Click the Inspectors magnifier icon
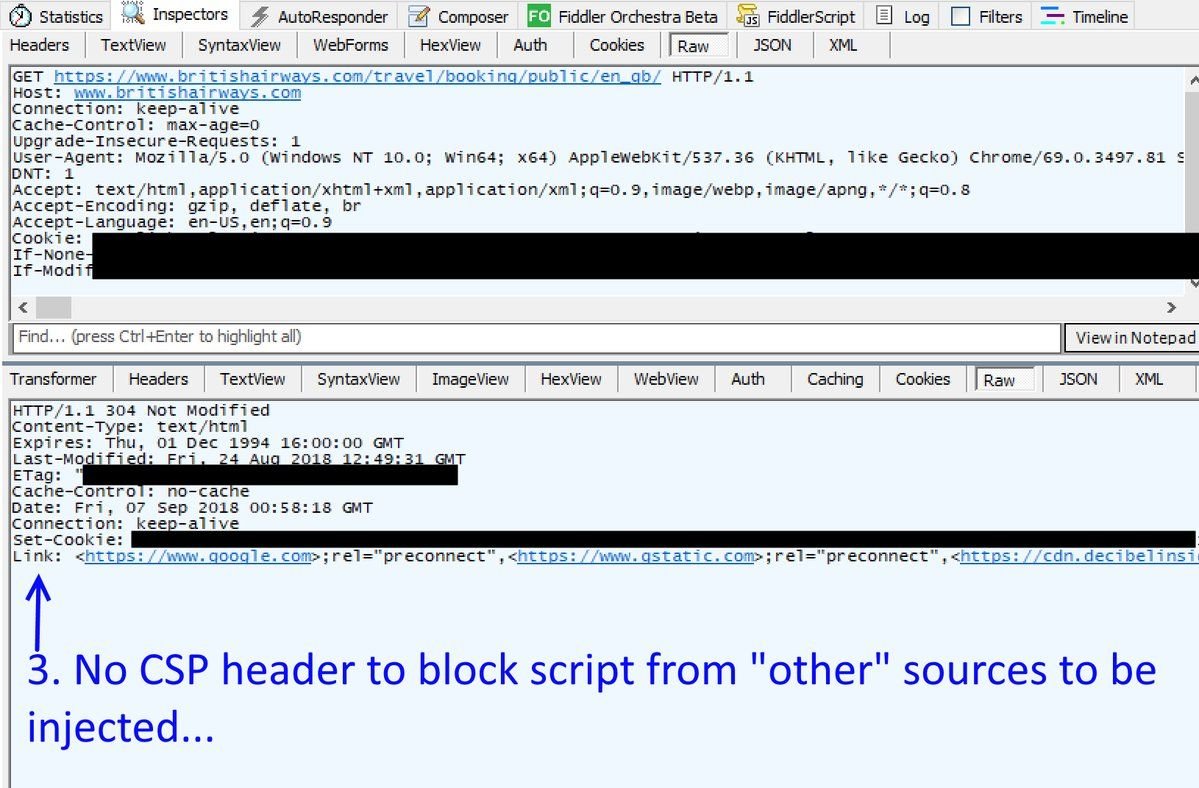The image size is (1199, 788). 132,14
